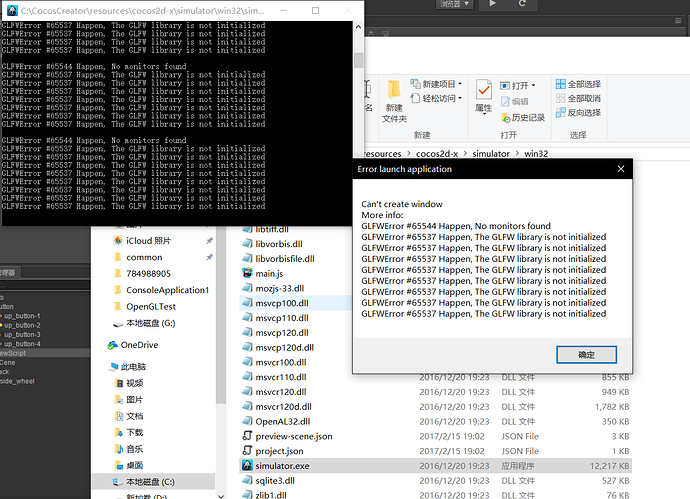Click the cocos2d-x breadcrumb in the address bar
This screenshot has height=499, width=690.
437,154
